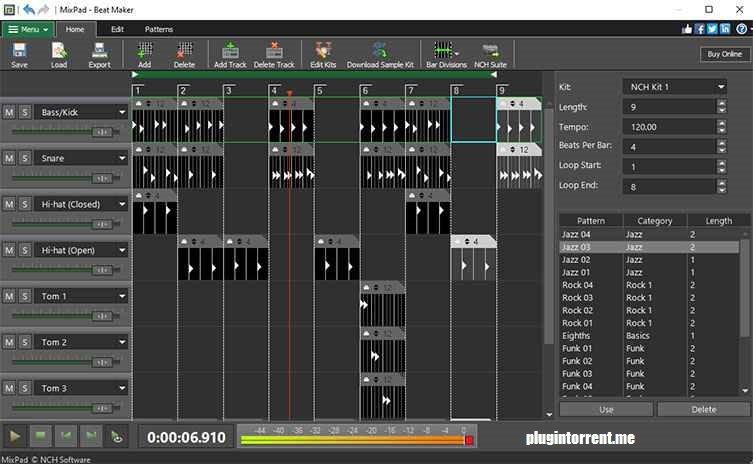
Task: Solo the Bass/Kick track
Action: (25, 112)
